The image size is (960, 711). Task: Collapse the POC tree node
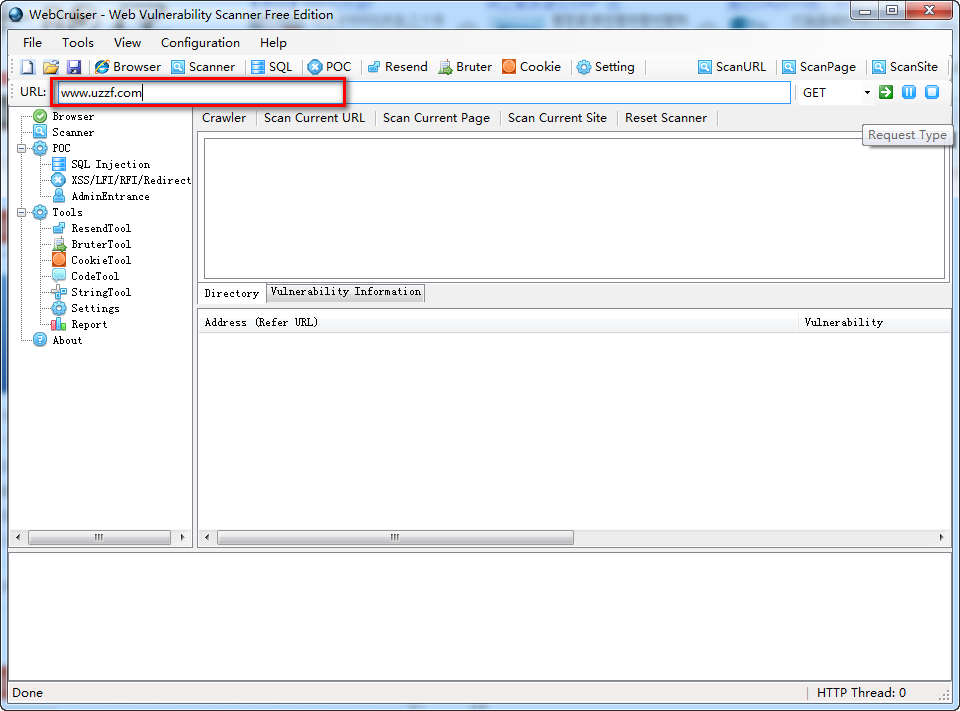click(22, 148)
